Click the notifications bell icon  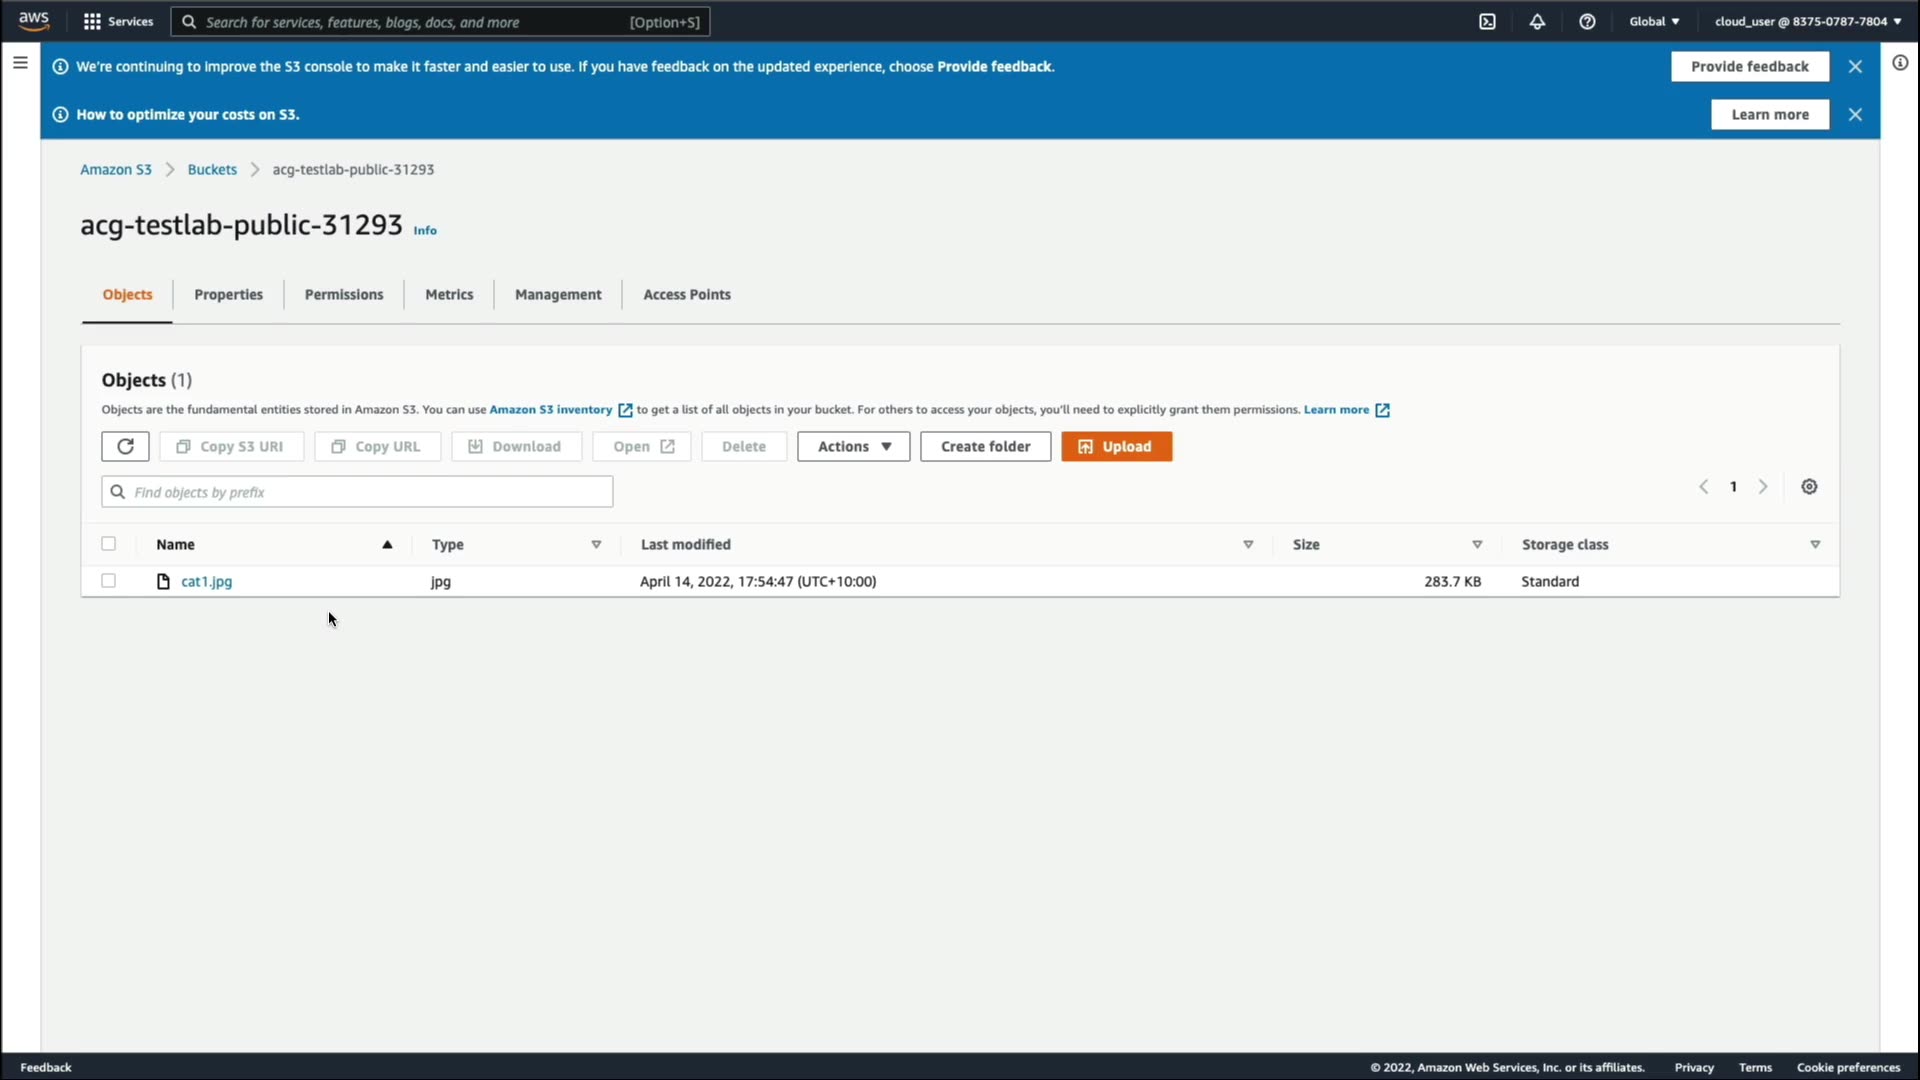[1537, 21]
